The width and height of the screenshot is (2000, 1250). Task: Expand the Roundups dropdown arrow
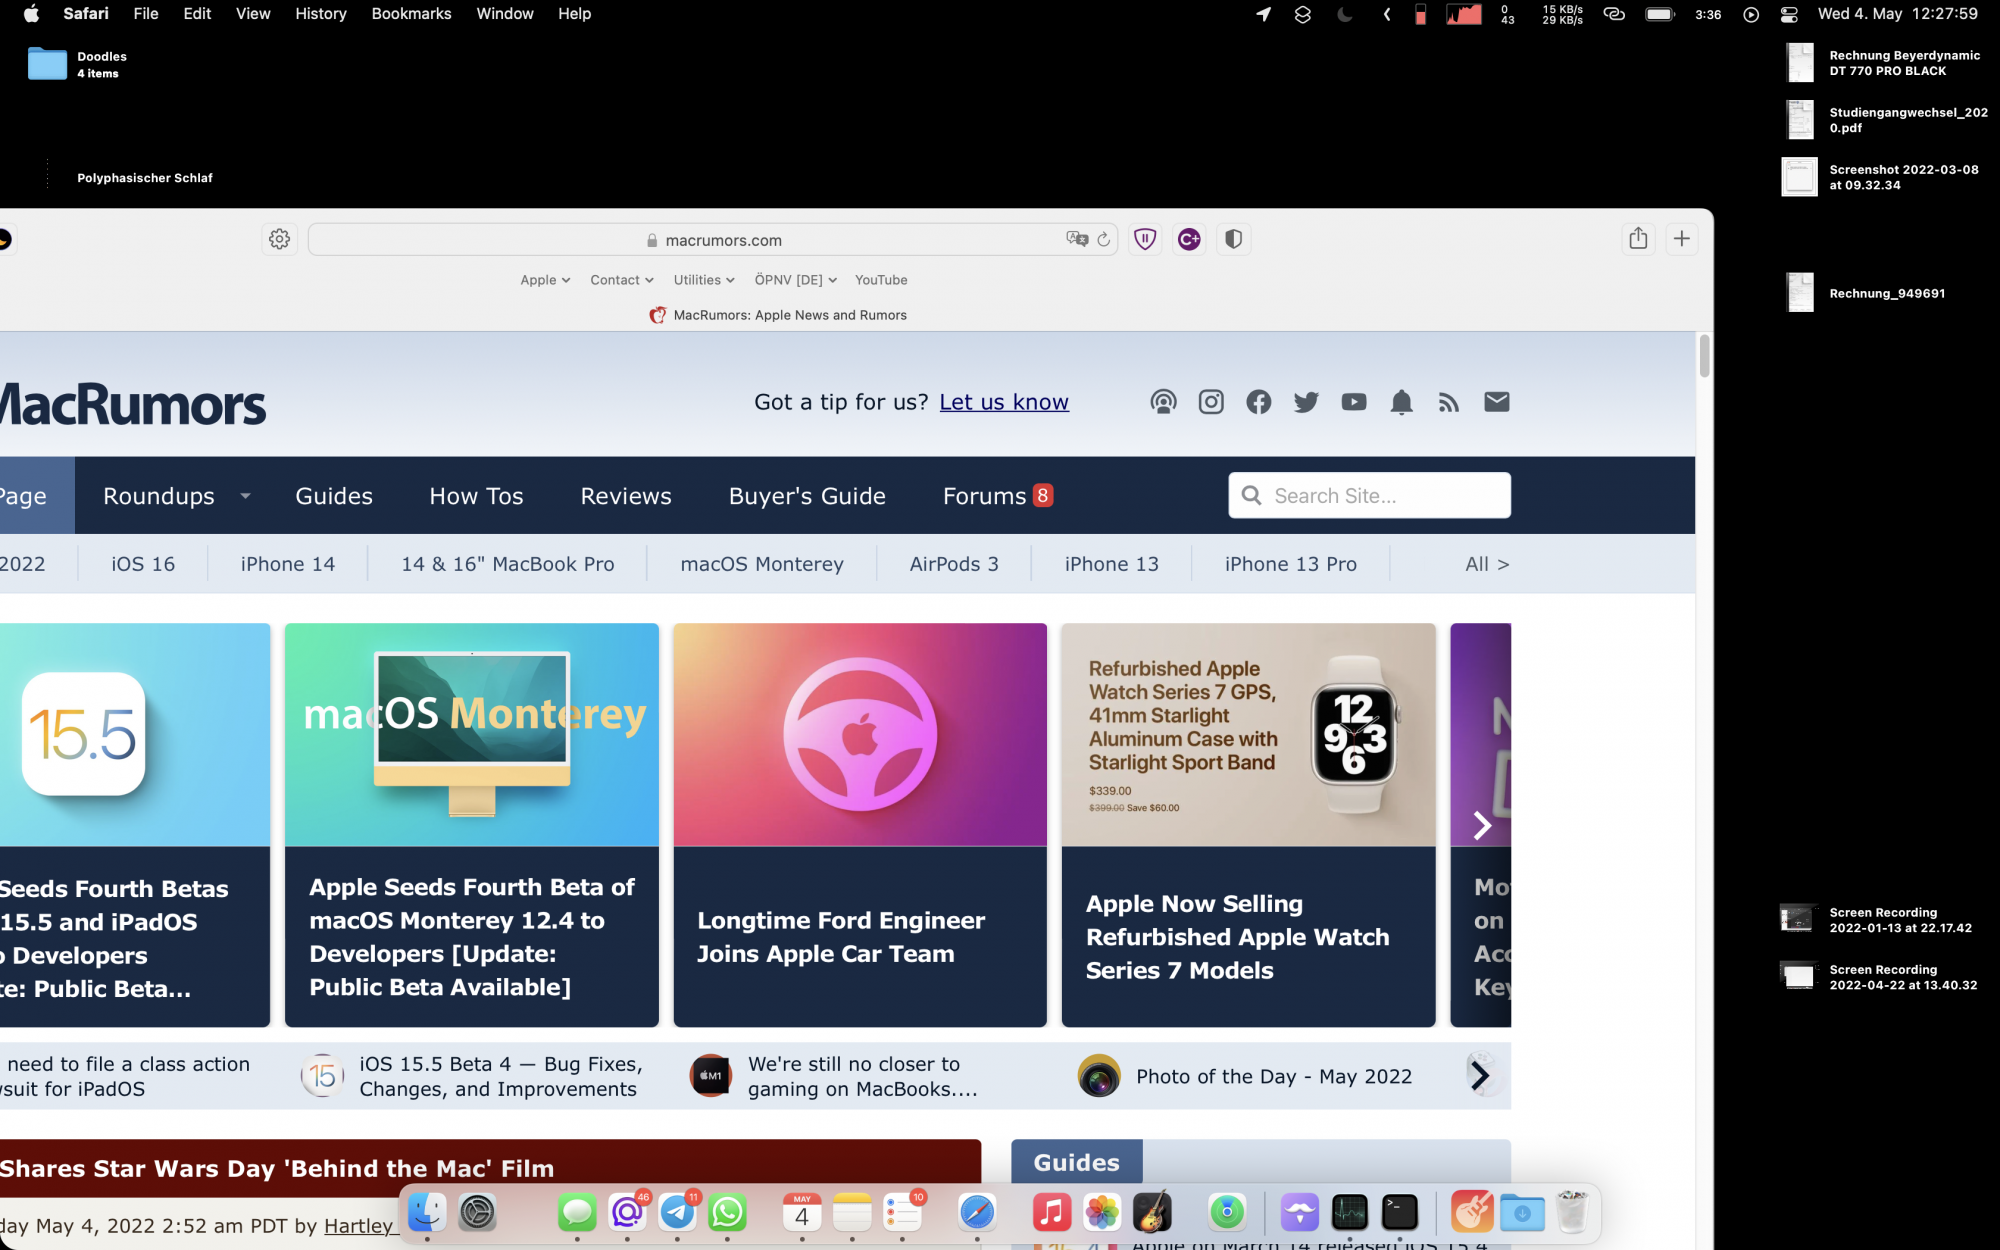point(245,496)
